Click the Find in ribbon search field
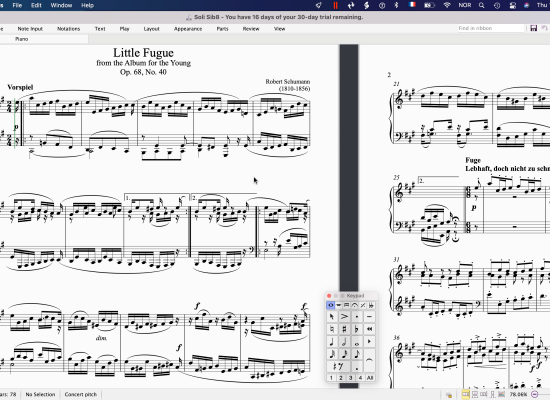 pos(490,28)
